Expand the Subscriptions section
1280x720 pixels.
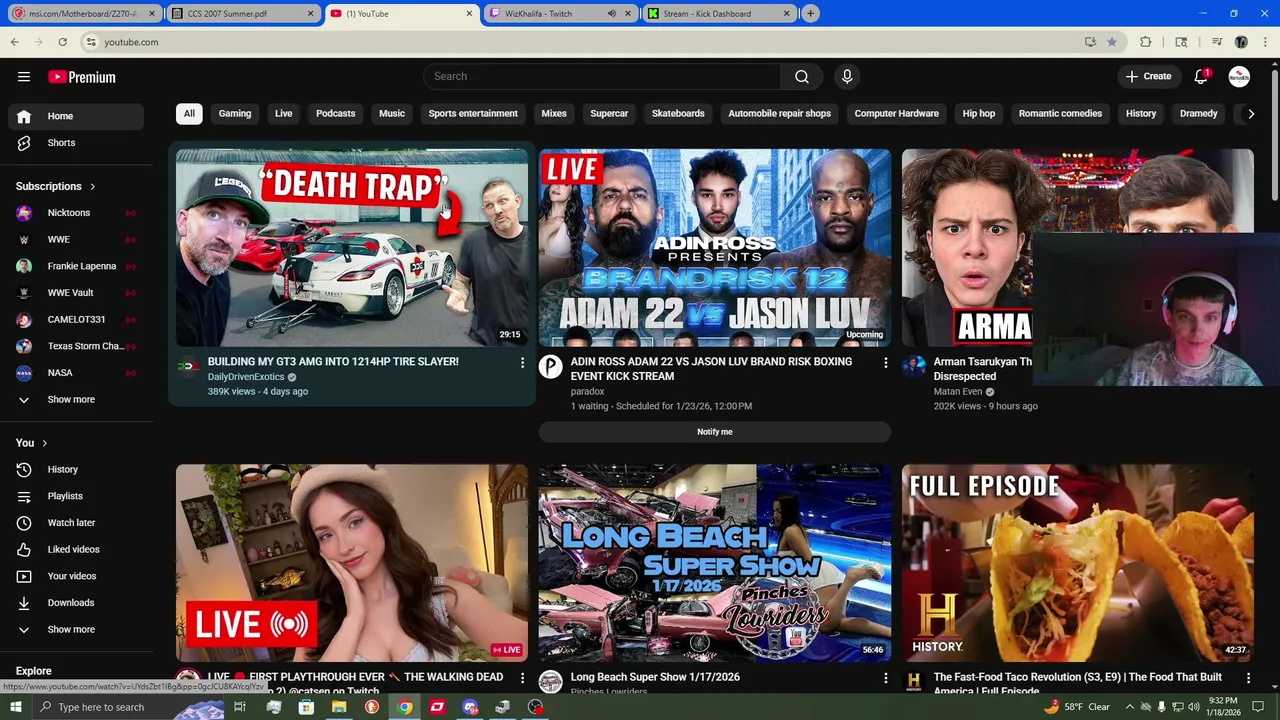[56, 187]
